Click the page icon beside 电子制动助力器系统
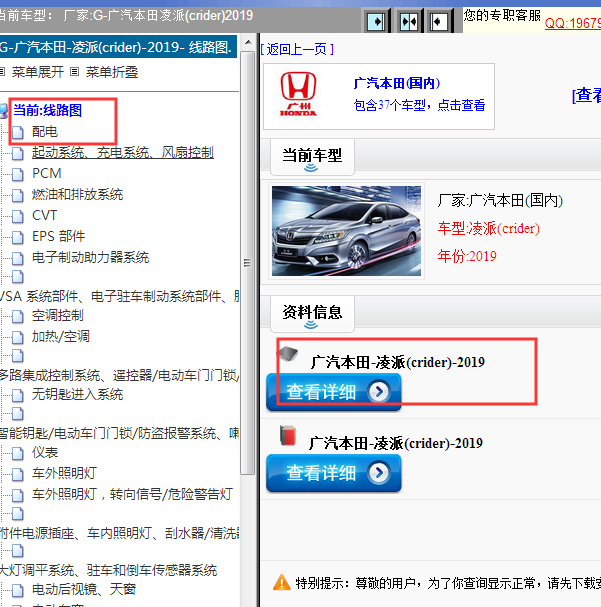The image size is (601, 607). pyautogui.click(x=17, y=258)
